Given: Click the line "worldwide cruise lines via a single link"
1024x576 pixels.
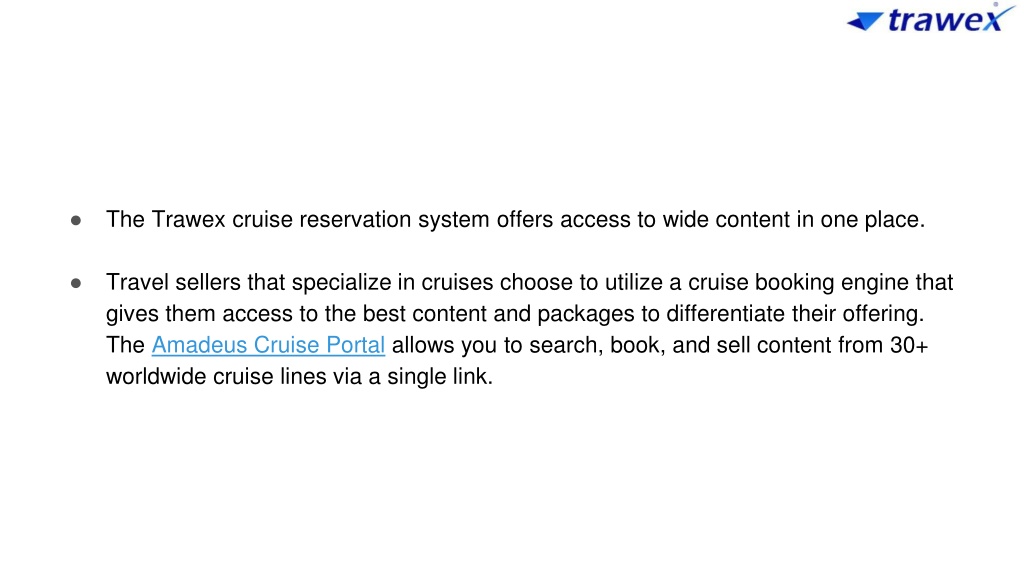Looking at the screenshot, I should click(299, 376).
